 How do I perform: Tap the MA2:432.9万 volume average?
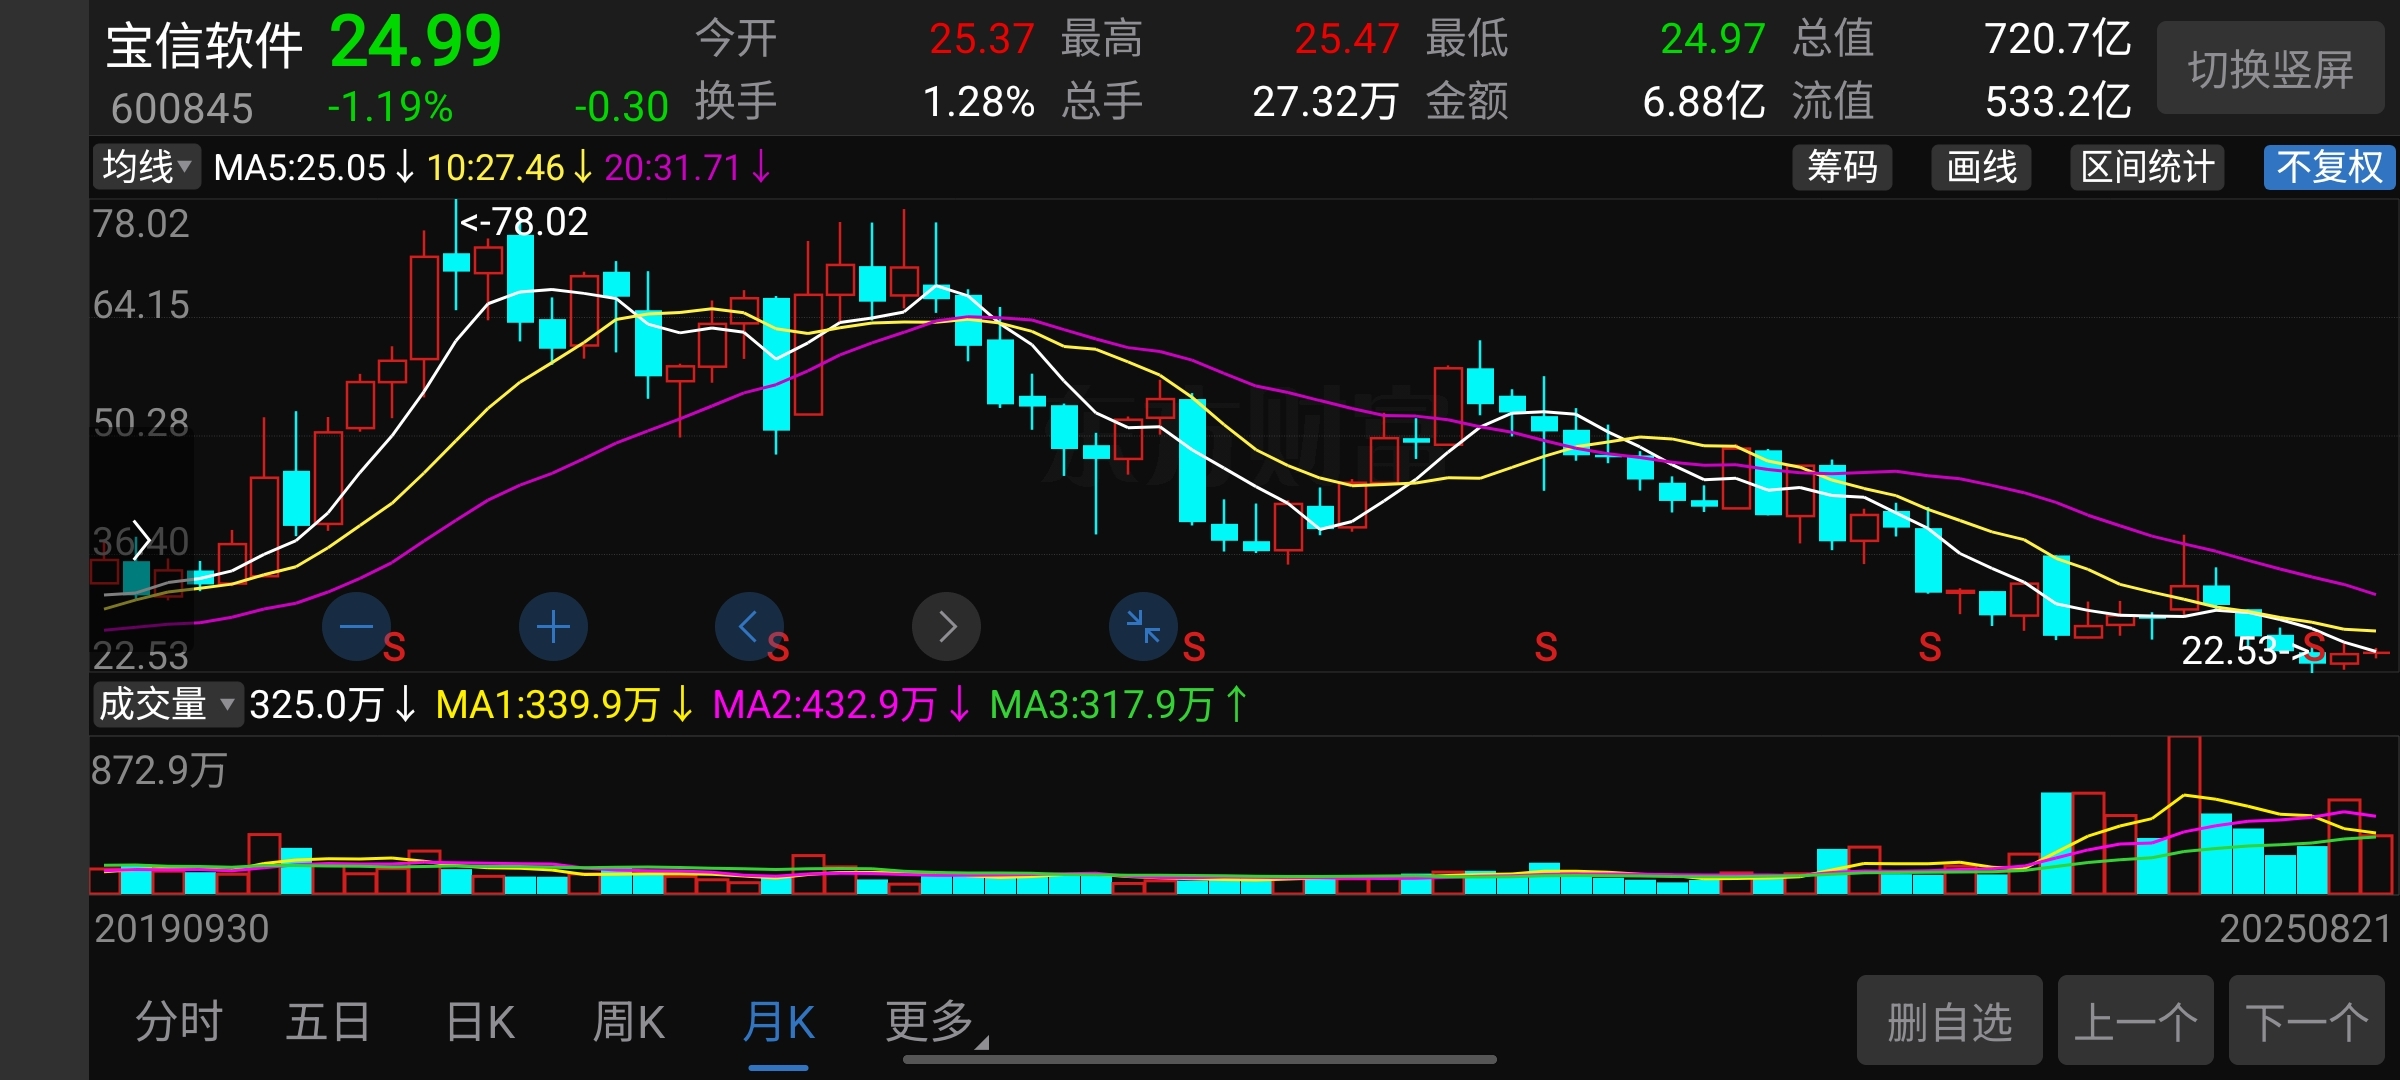coord(825,705)
